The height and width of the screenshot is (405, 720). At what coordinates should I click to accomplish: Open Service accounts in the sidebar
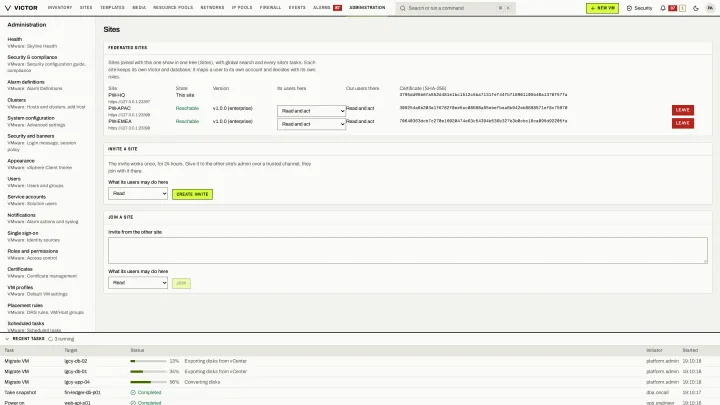coord(32,200)
